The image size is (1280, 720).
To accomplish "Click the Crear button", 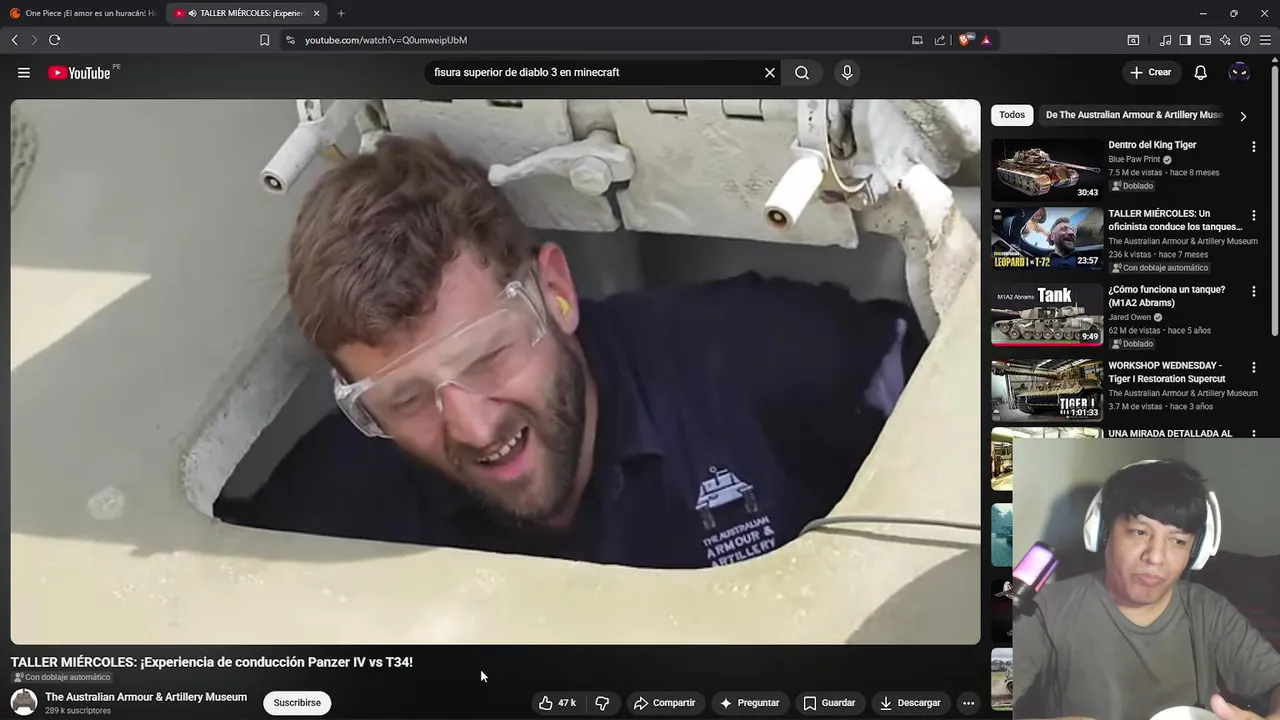I will 1150,72.
